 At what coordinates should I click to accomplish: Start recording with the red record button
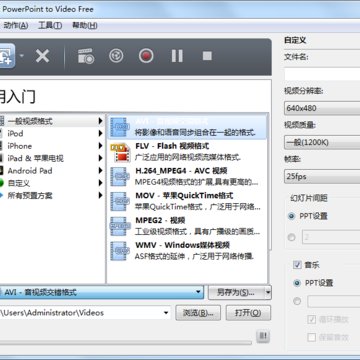click(x=146, y=56)
